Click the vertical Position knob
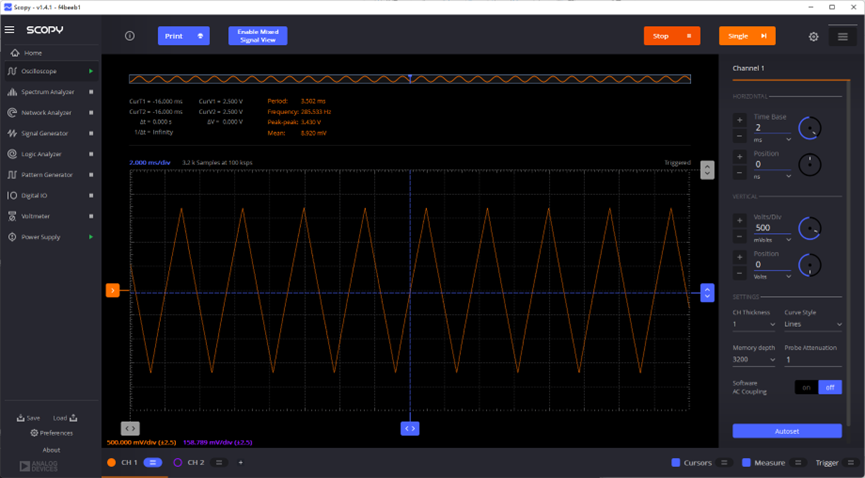865x478 pixels. pyautogui.click(x=809, y=265)
